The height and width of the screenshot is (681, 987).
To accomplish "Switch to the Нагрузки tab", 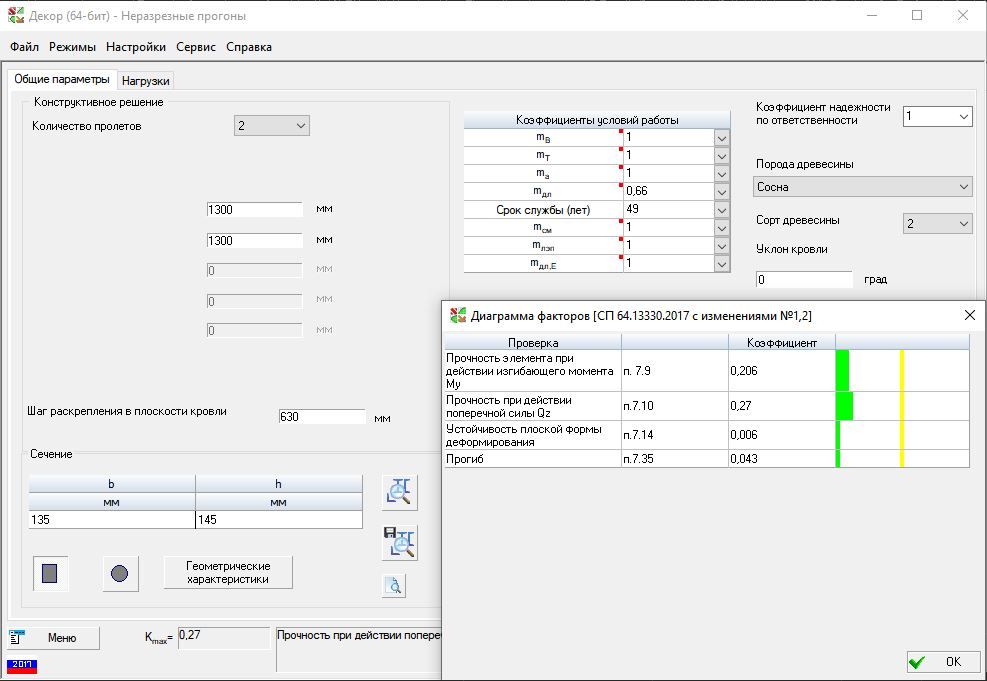I will point(146,81).
